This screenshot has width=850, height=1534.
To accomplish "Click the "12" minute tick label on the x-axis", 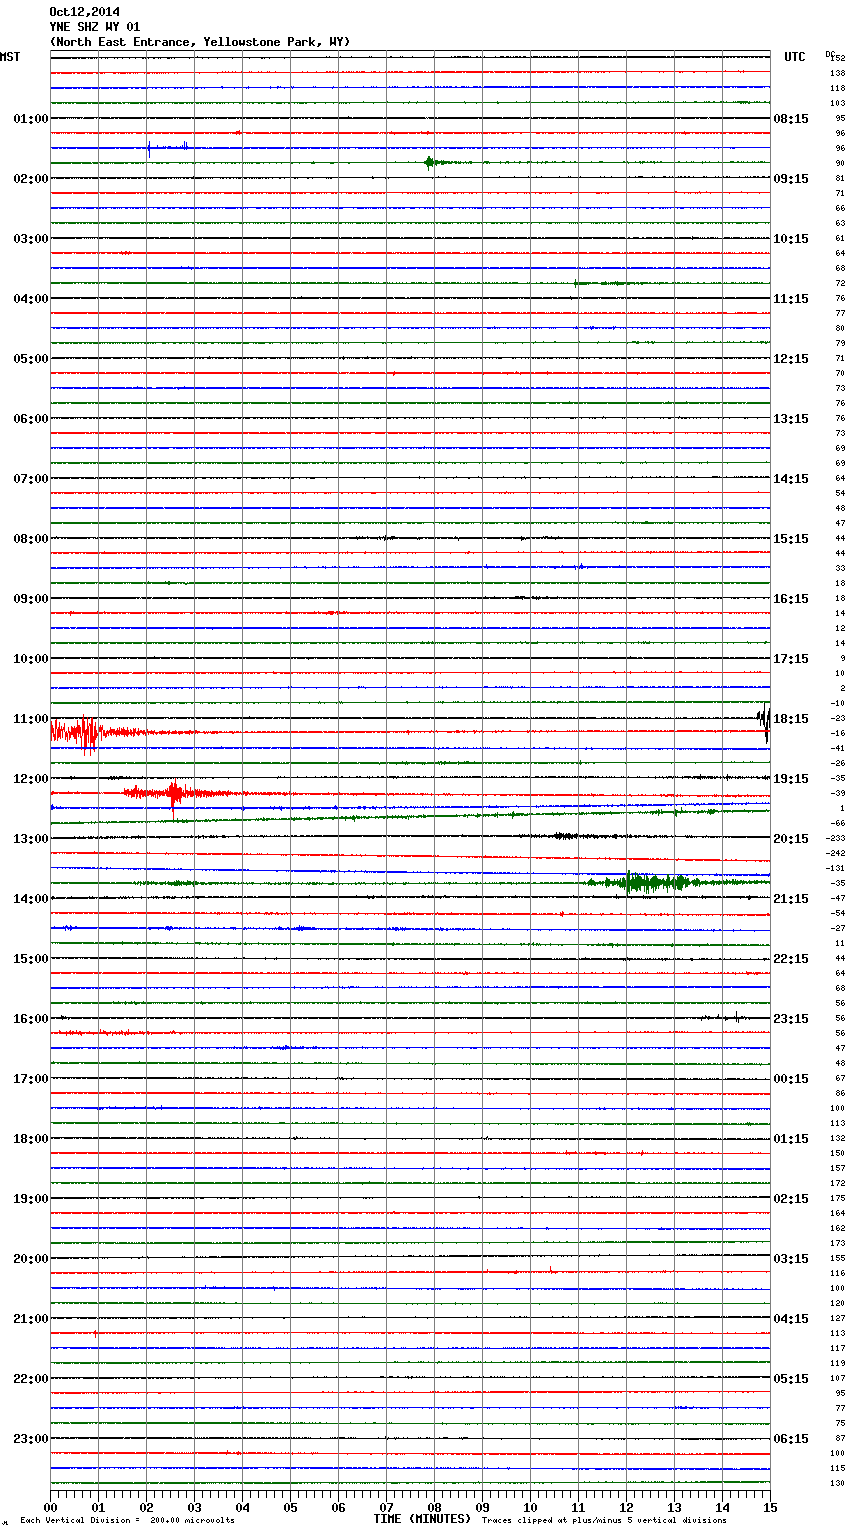I will tap(626, 1507).
